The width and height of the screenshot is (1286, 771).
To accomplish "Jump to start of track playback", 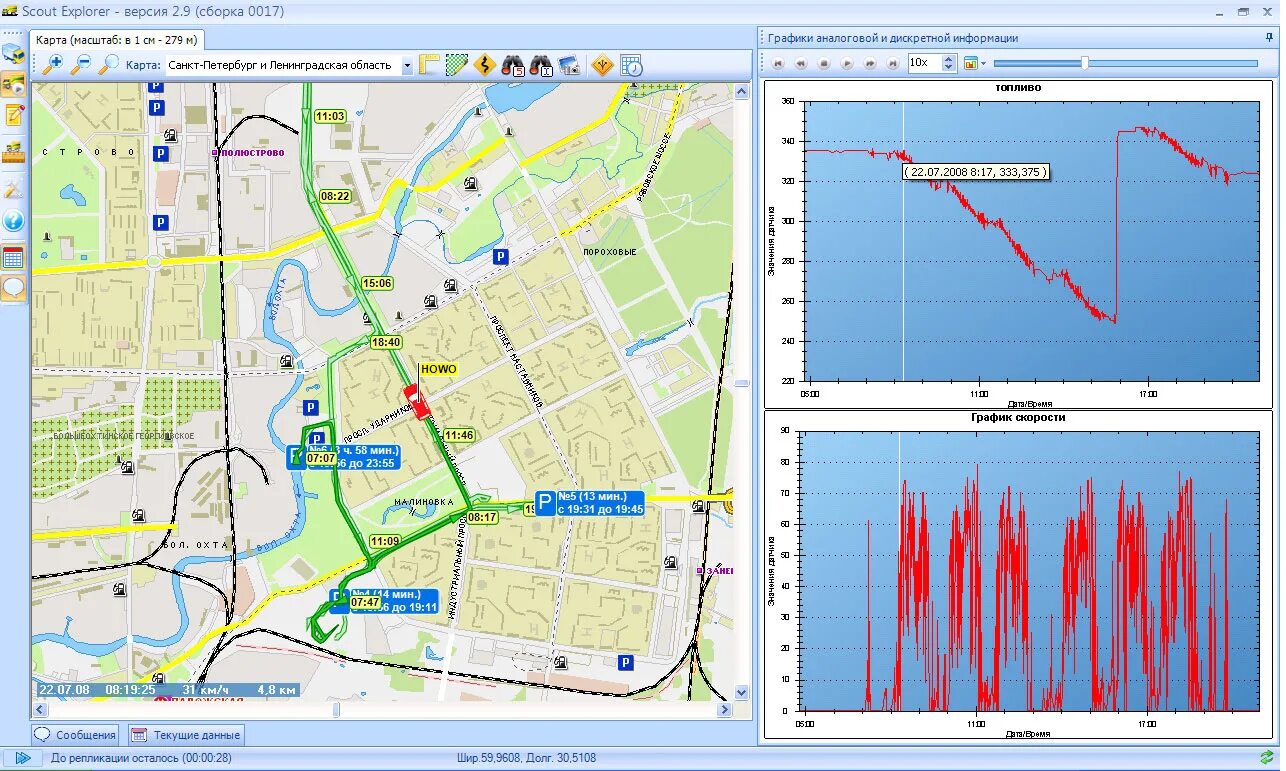I will pyautogui.click(x=779, y=63).
